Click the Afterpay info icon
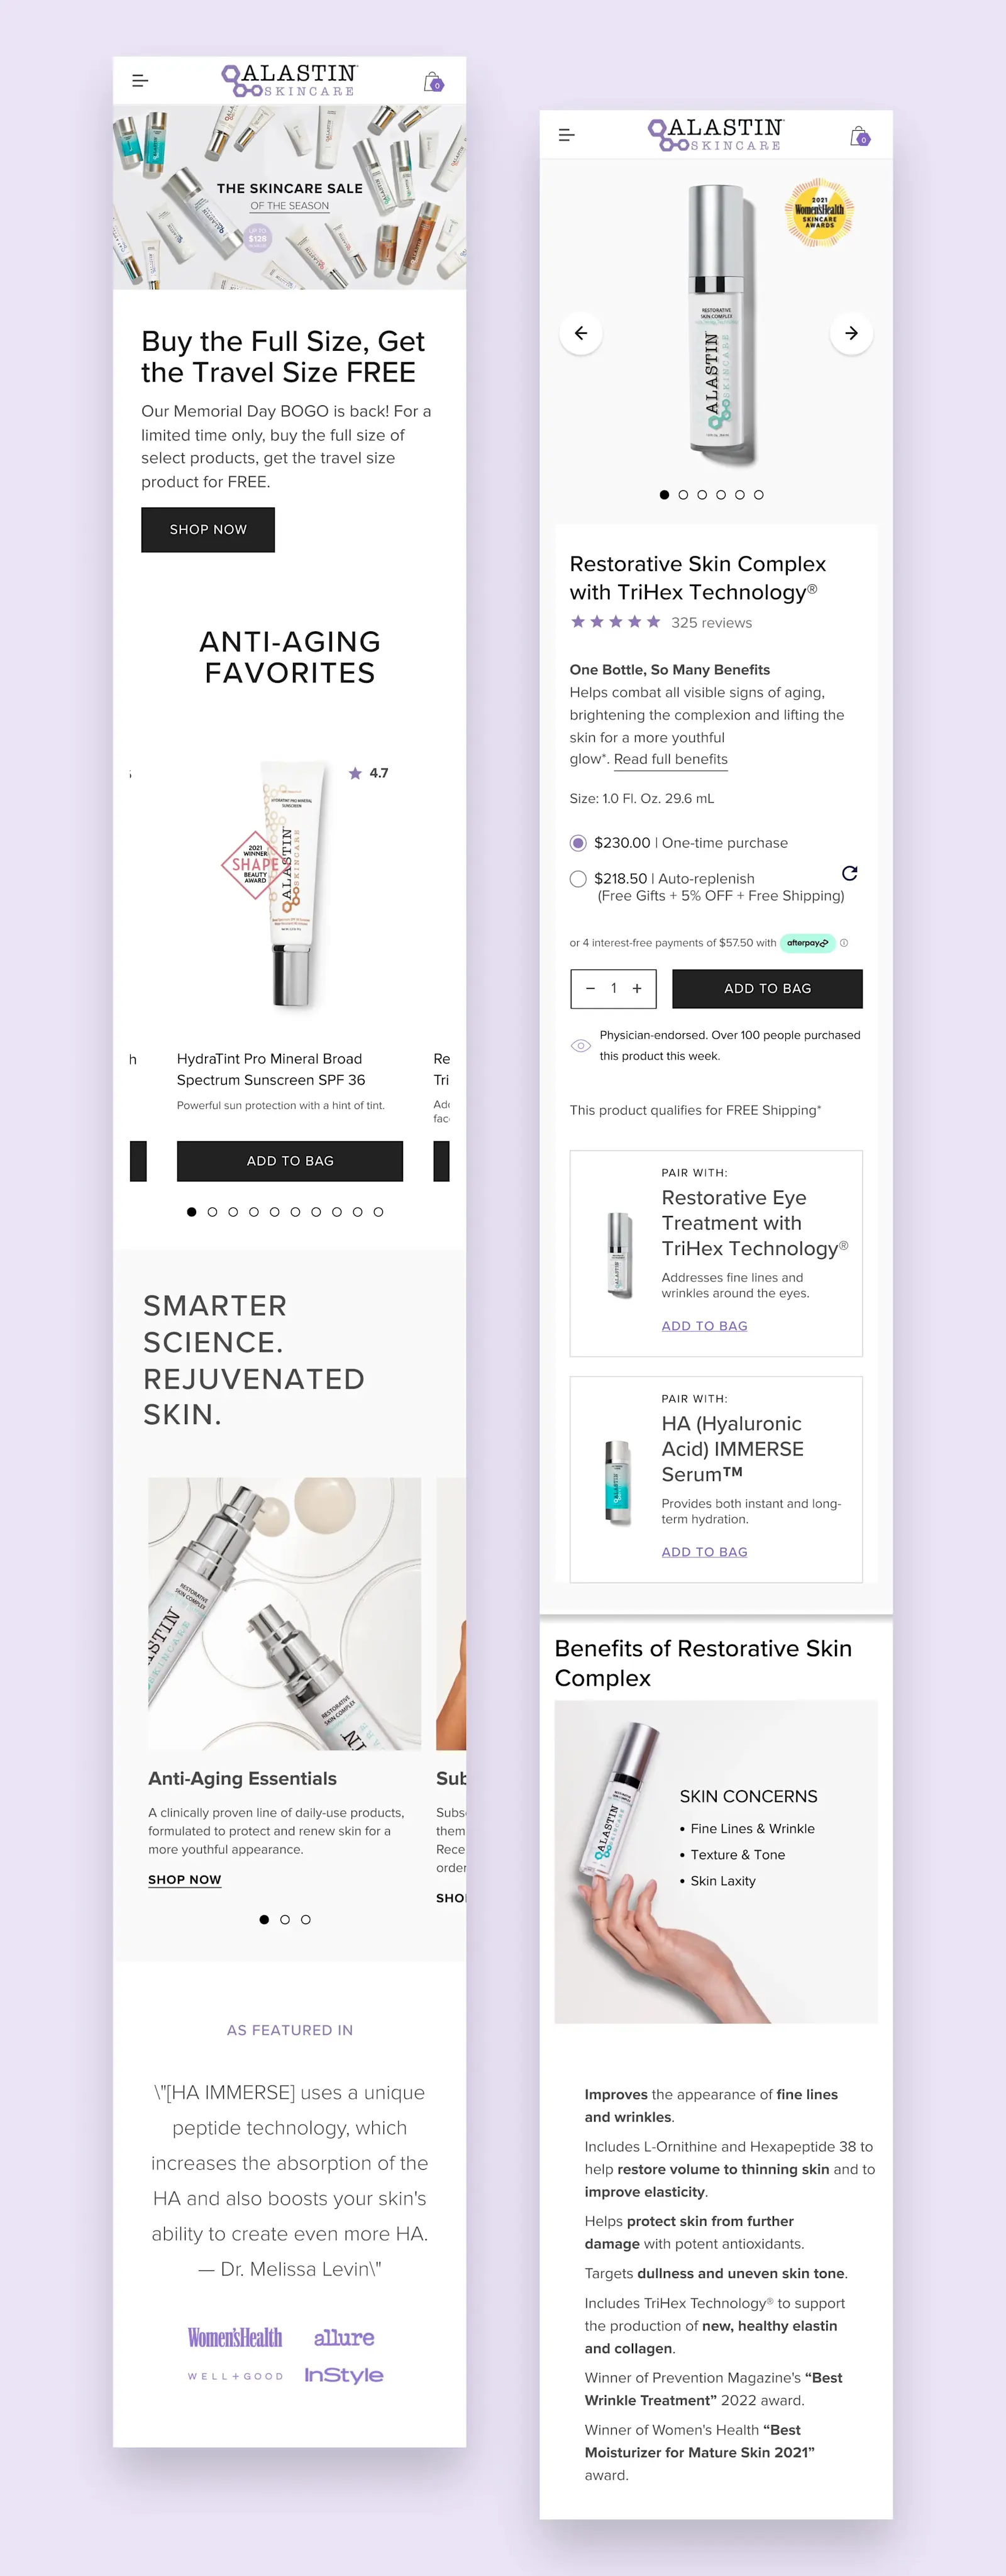Viewport: 1006px width, 2576px height. pyautogui.click(x=844, y=943)
